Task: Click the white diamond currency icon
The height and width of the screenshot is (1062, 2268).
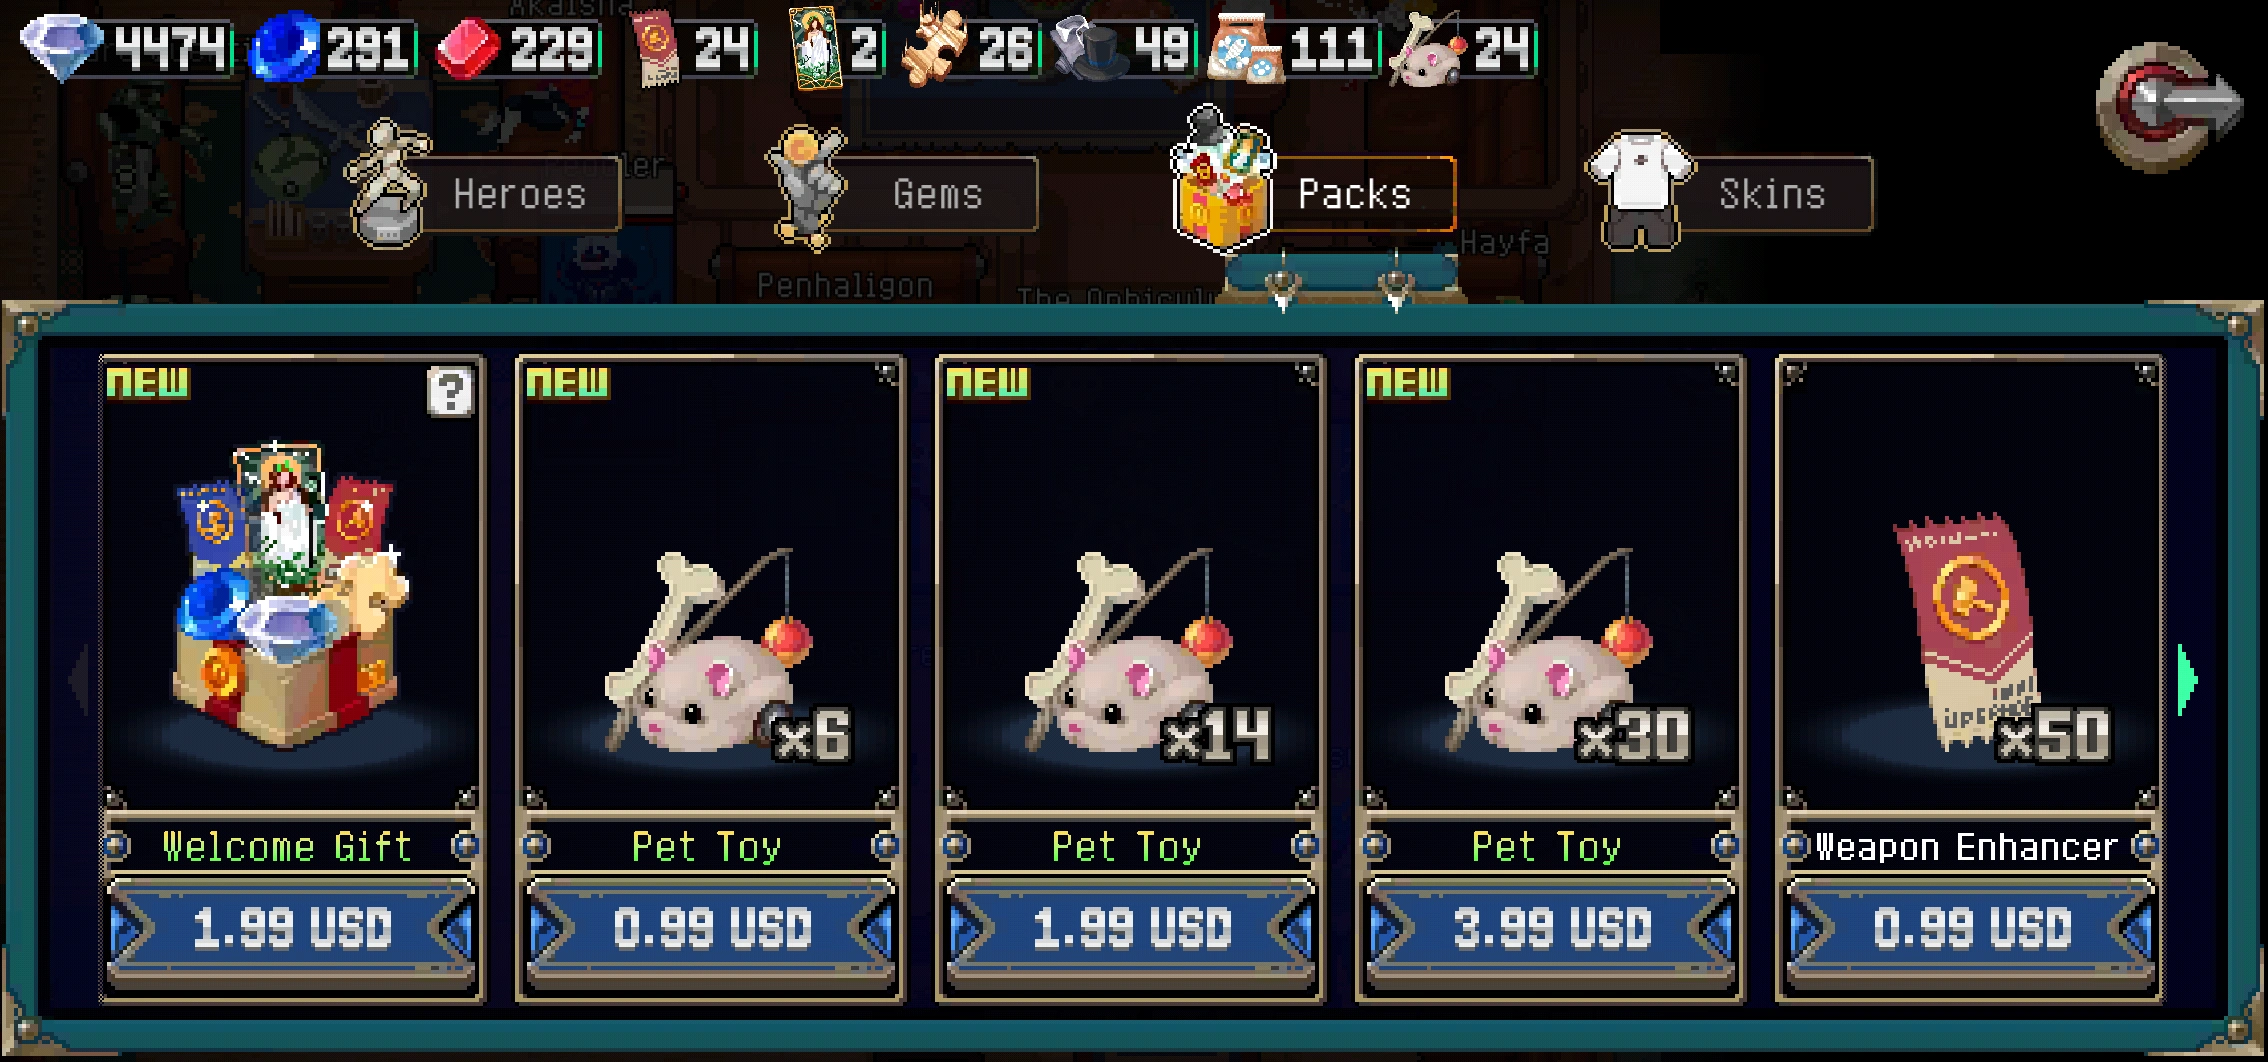Action: (62, 47)
